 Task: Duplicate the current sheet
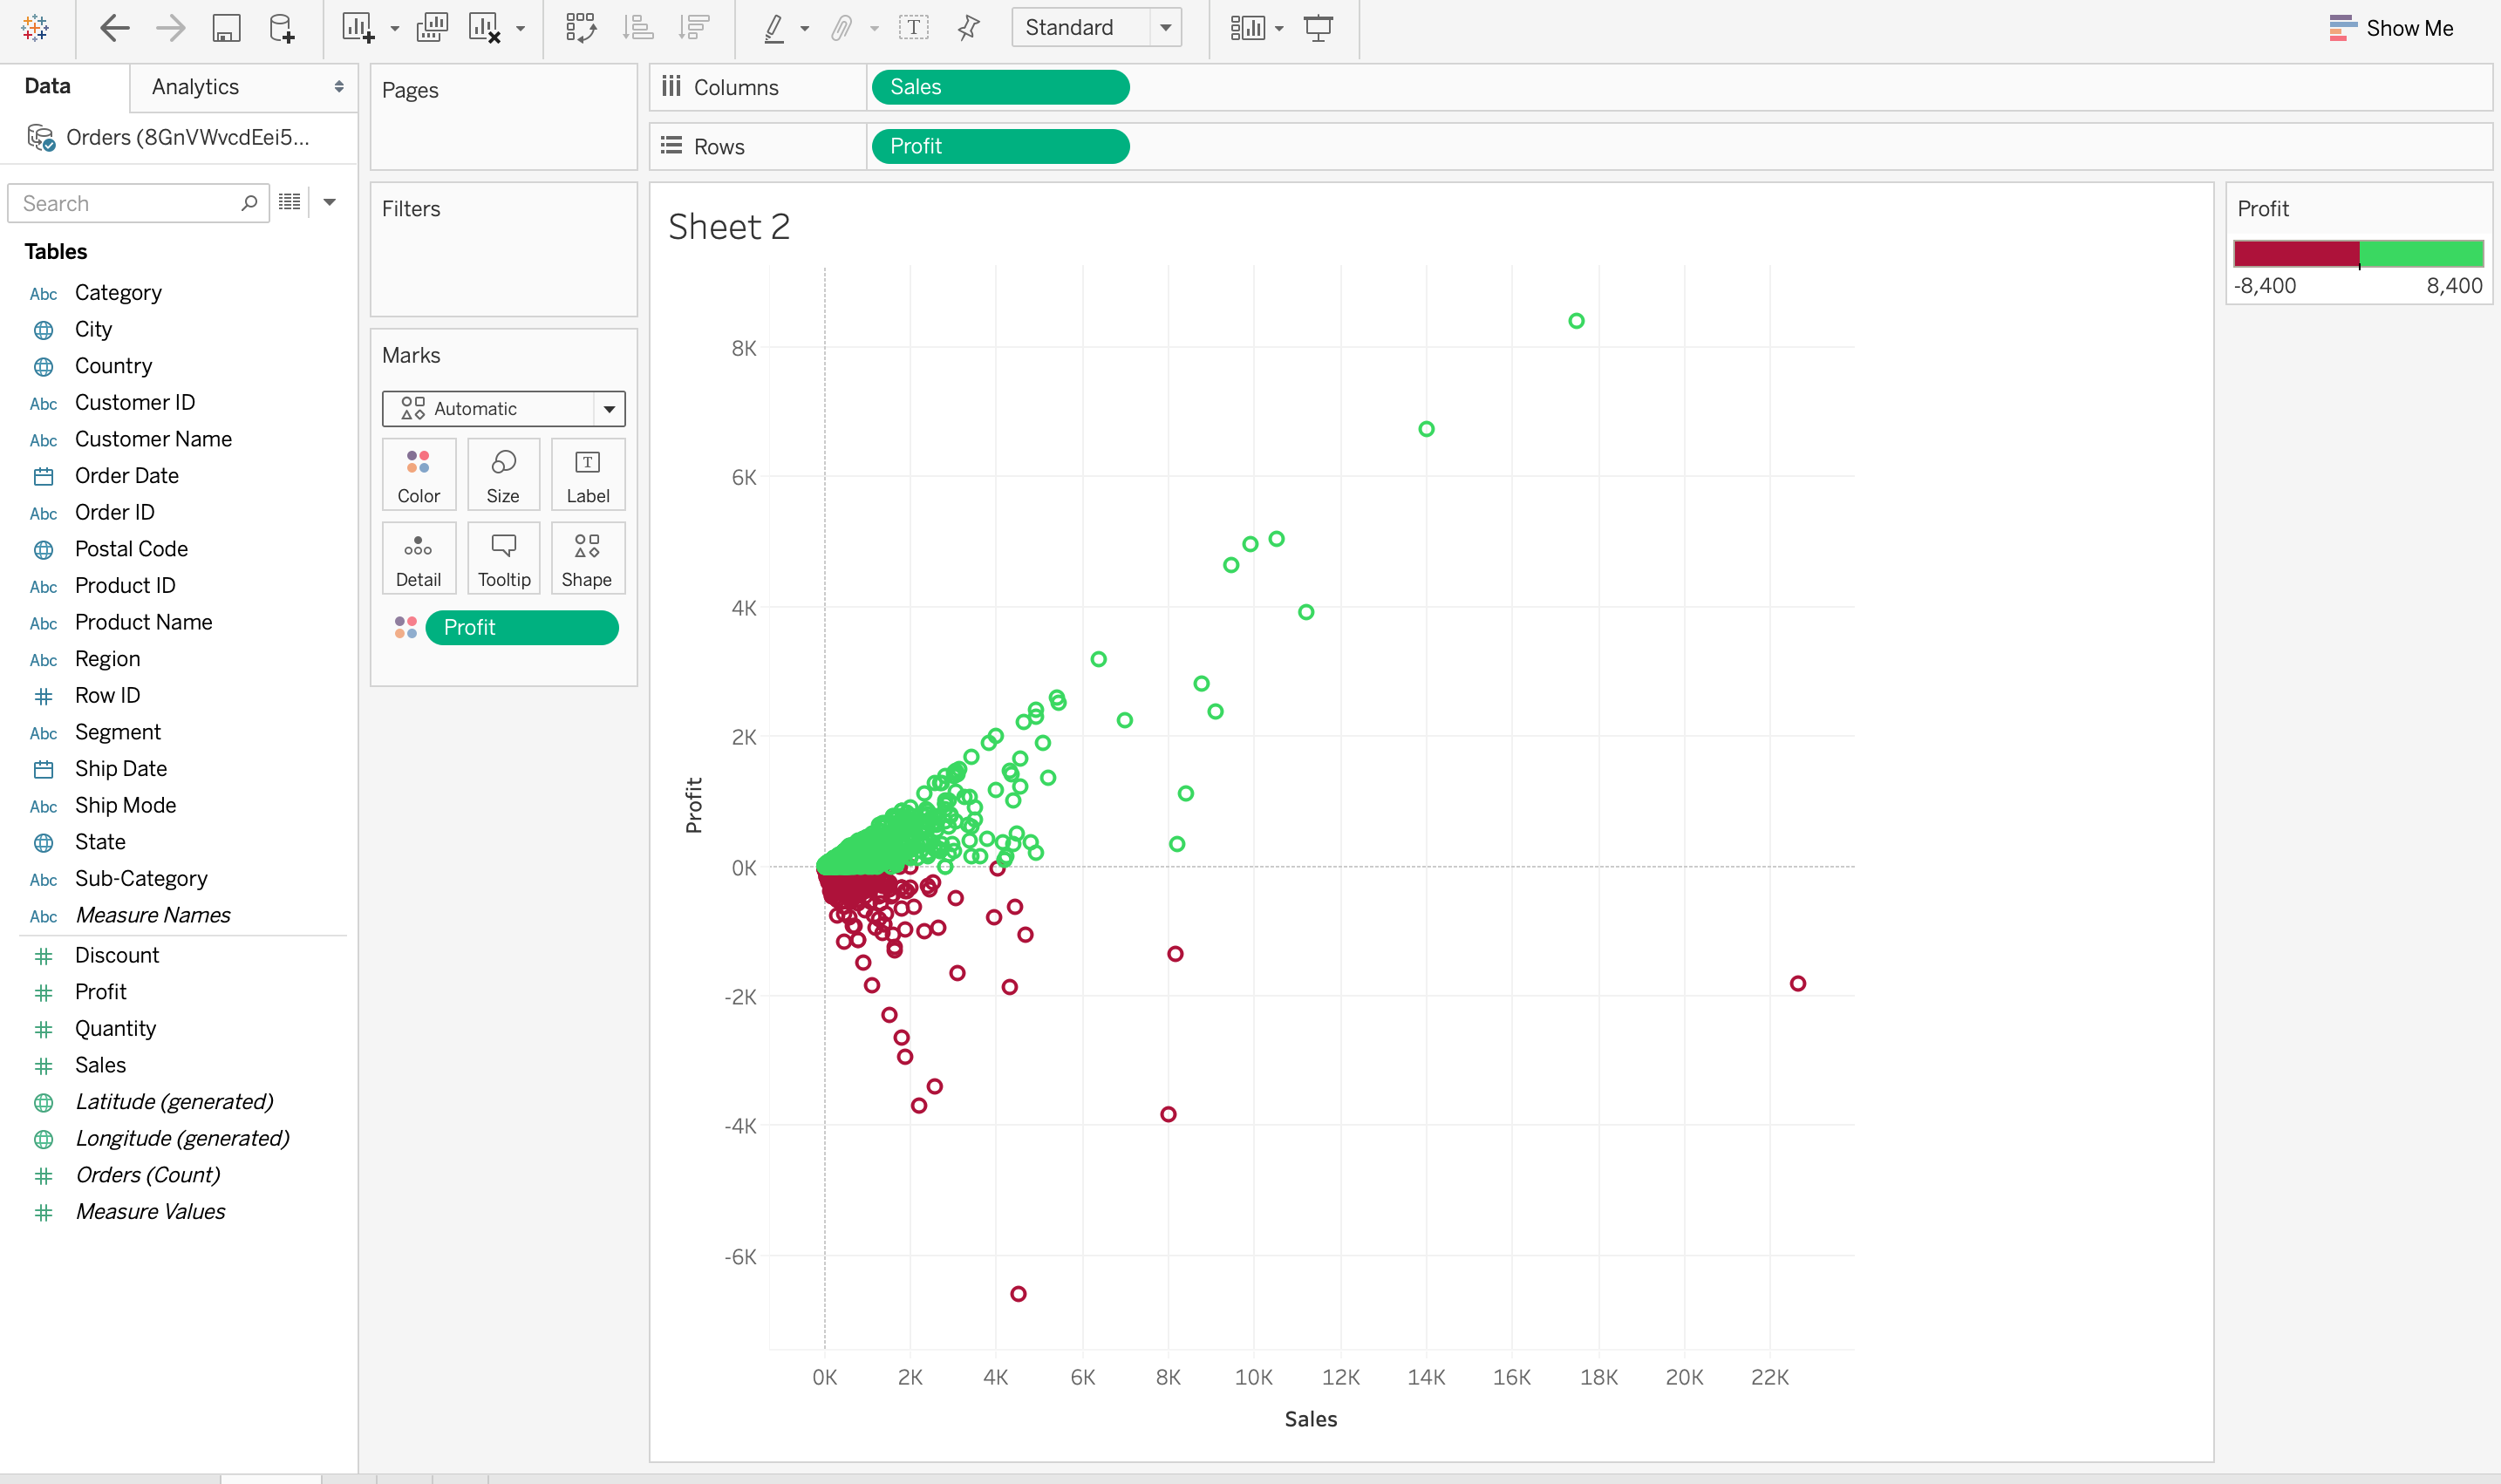432,27
